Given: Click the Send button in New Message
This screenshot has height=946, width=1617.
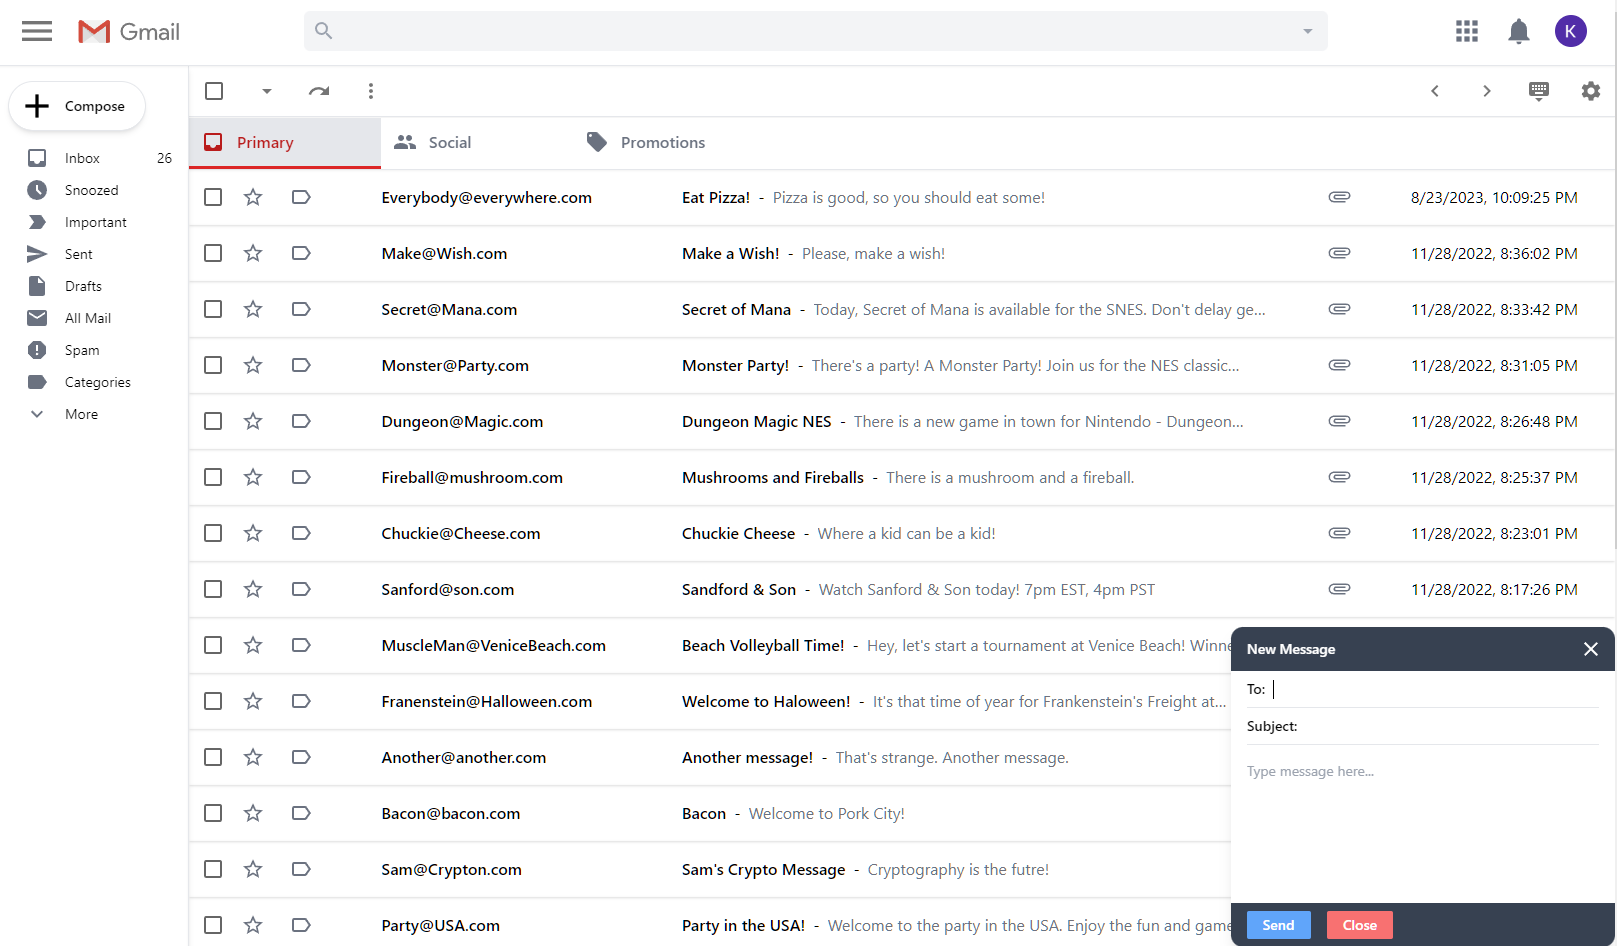Looking at the screenshot, I should click(1278, 925).
